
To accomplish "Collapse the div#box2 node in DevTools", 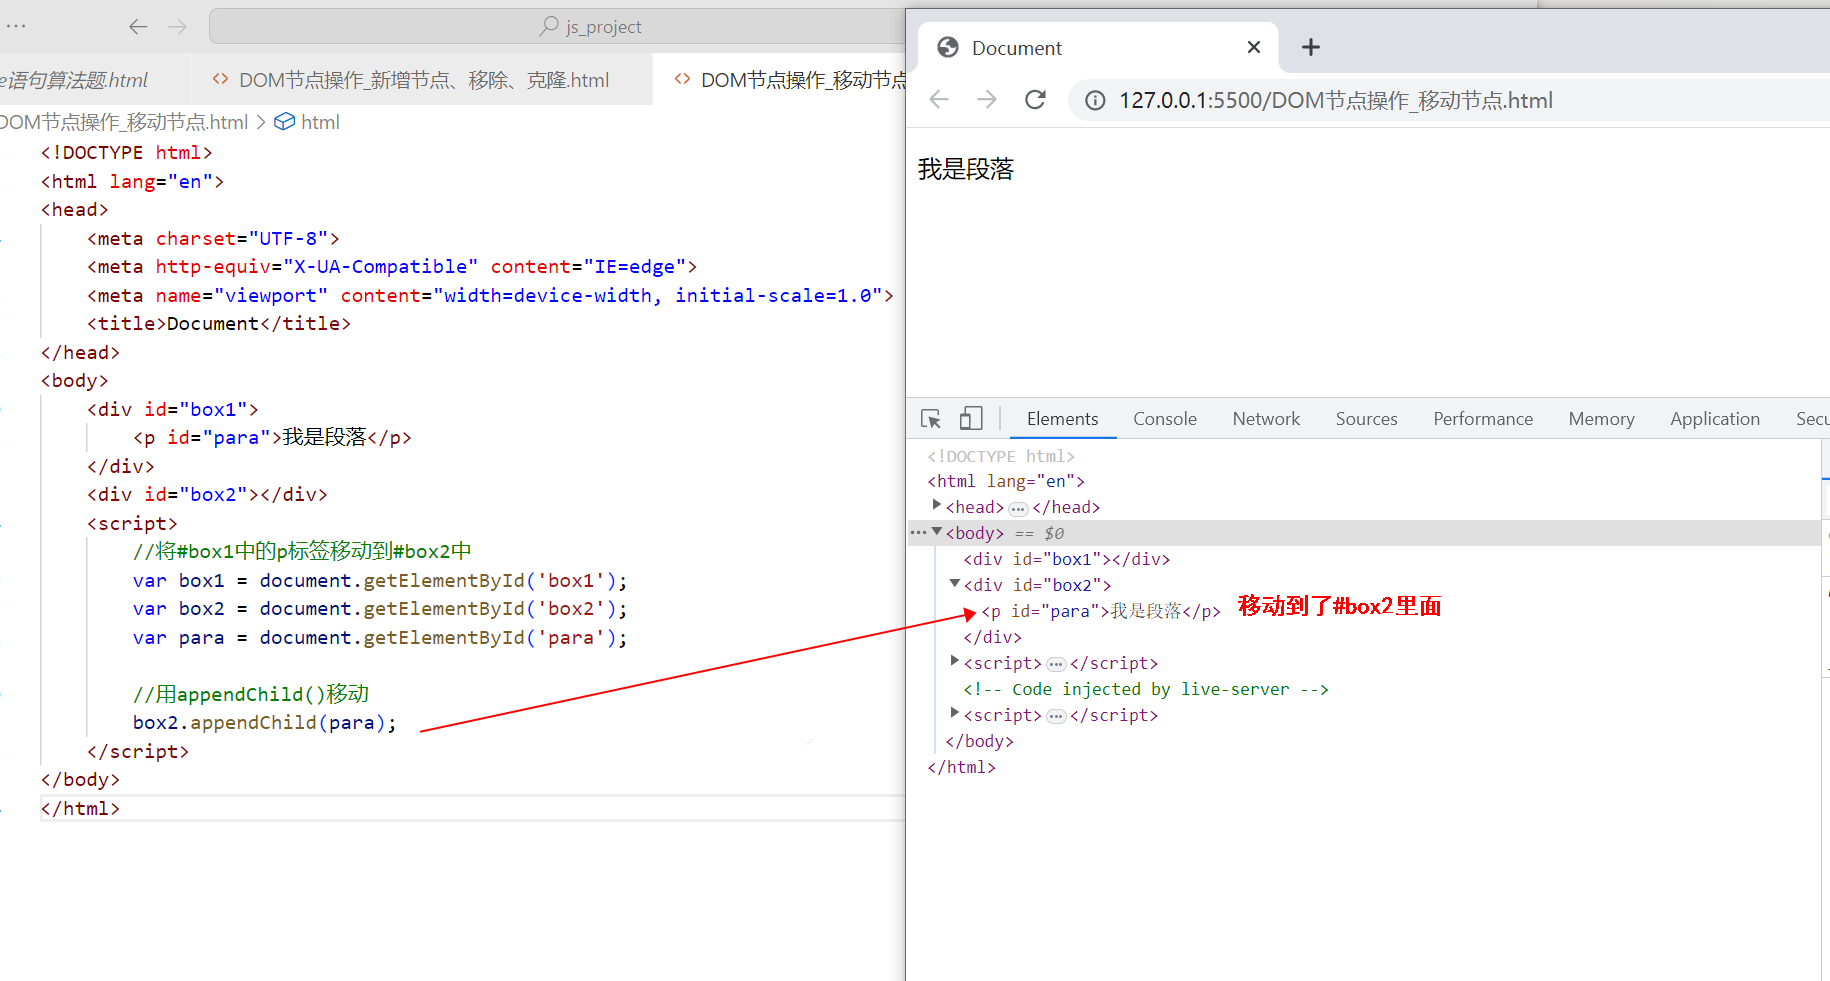I will tap(955, 584).
